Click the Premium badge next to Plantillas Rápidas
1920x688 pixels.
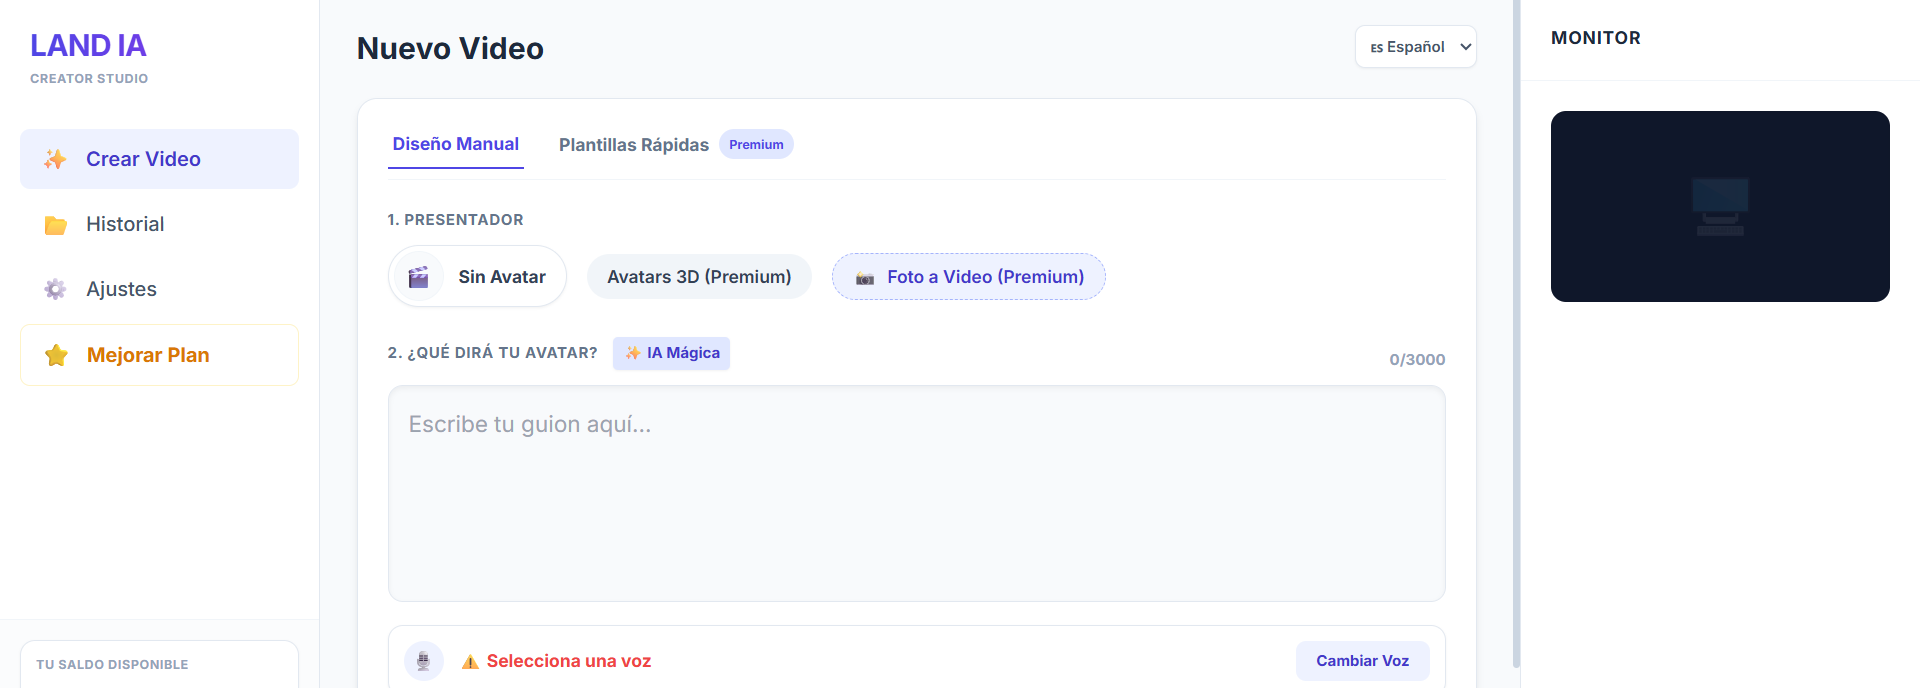[756, 145]
